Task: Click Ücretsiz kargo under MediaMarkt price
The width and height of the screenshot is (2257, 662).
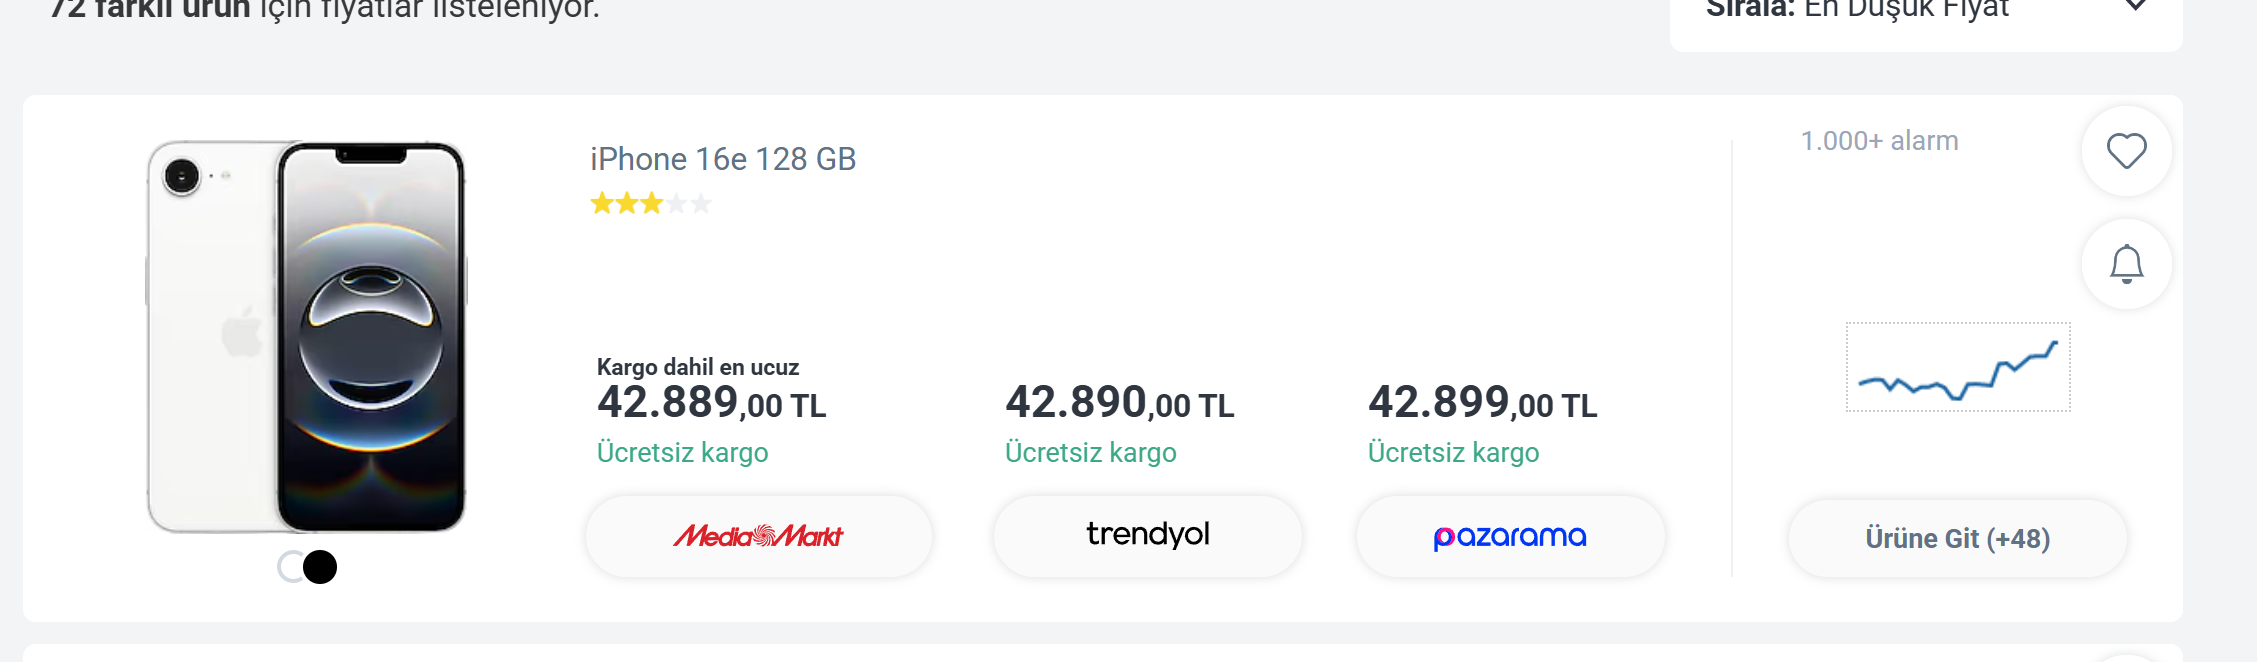Action: 682,453
